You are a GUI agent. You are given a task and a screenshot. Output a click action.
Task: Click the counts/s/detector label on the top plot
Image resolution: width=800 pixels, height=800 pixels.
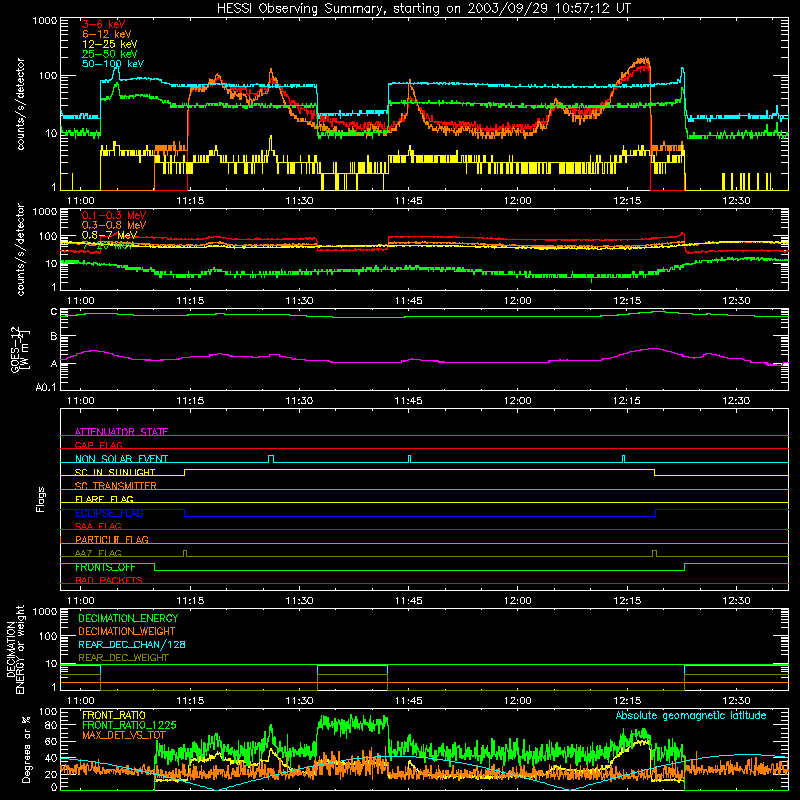(x=20, y=104)
